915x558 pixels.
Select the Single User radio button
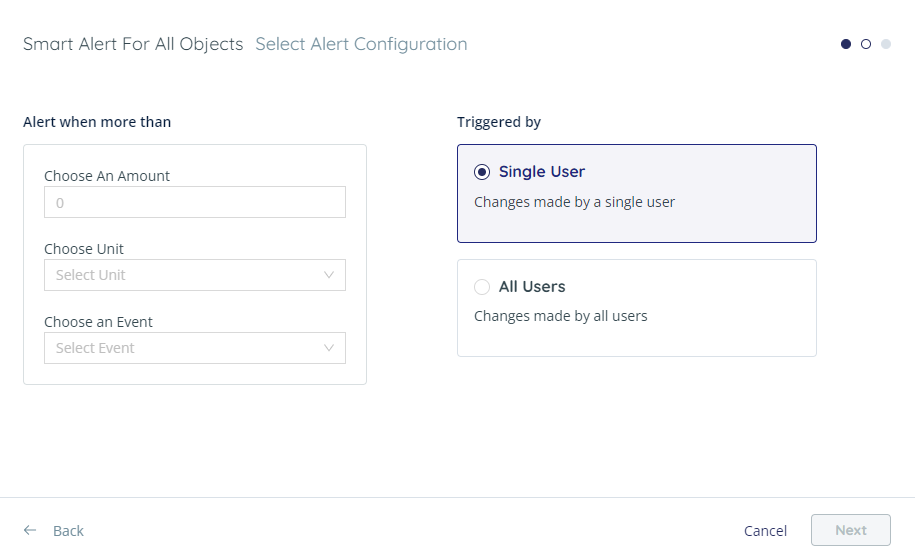coord(482,172)
